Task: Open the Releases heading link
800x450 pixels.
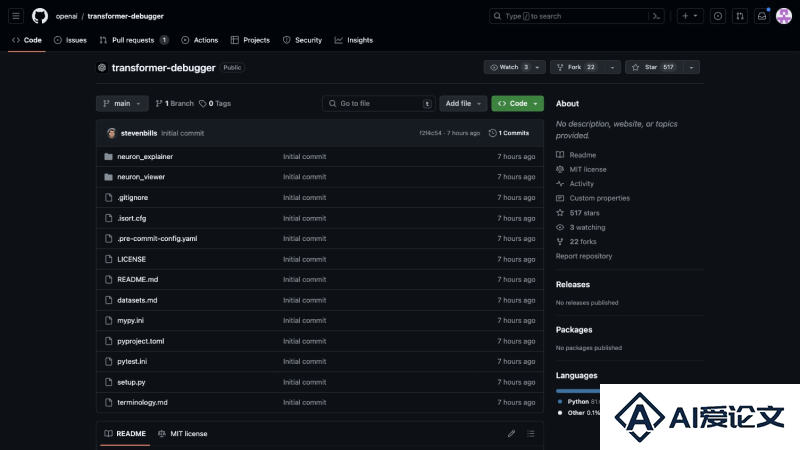Action: (x=572, y=285)
